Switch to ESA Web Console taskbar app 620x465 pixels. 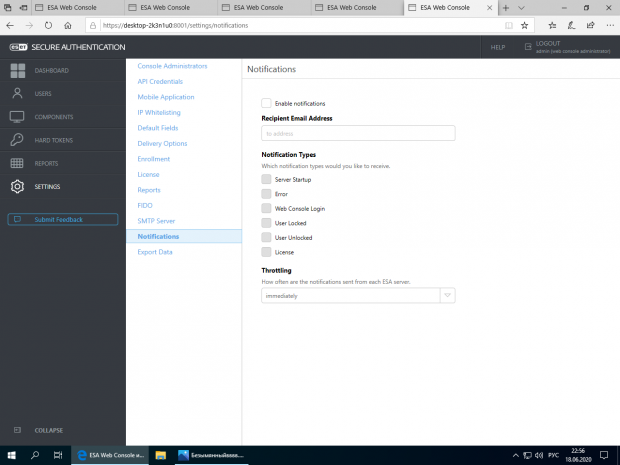110,455
